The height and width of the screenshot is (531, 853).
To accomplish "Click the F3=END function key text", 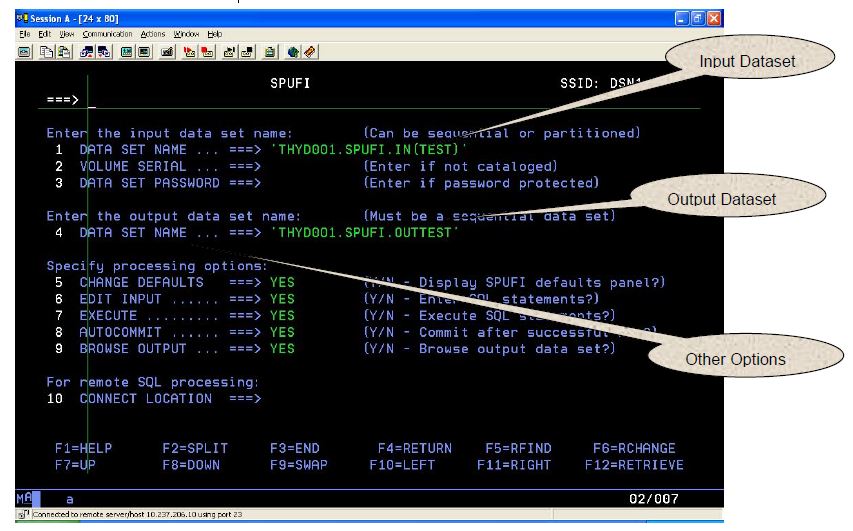I will coord(295,449).
